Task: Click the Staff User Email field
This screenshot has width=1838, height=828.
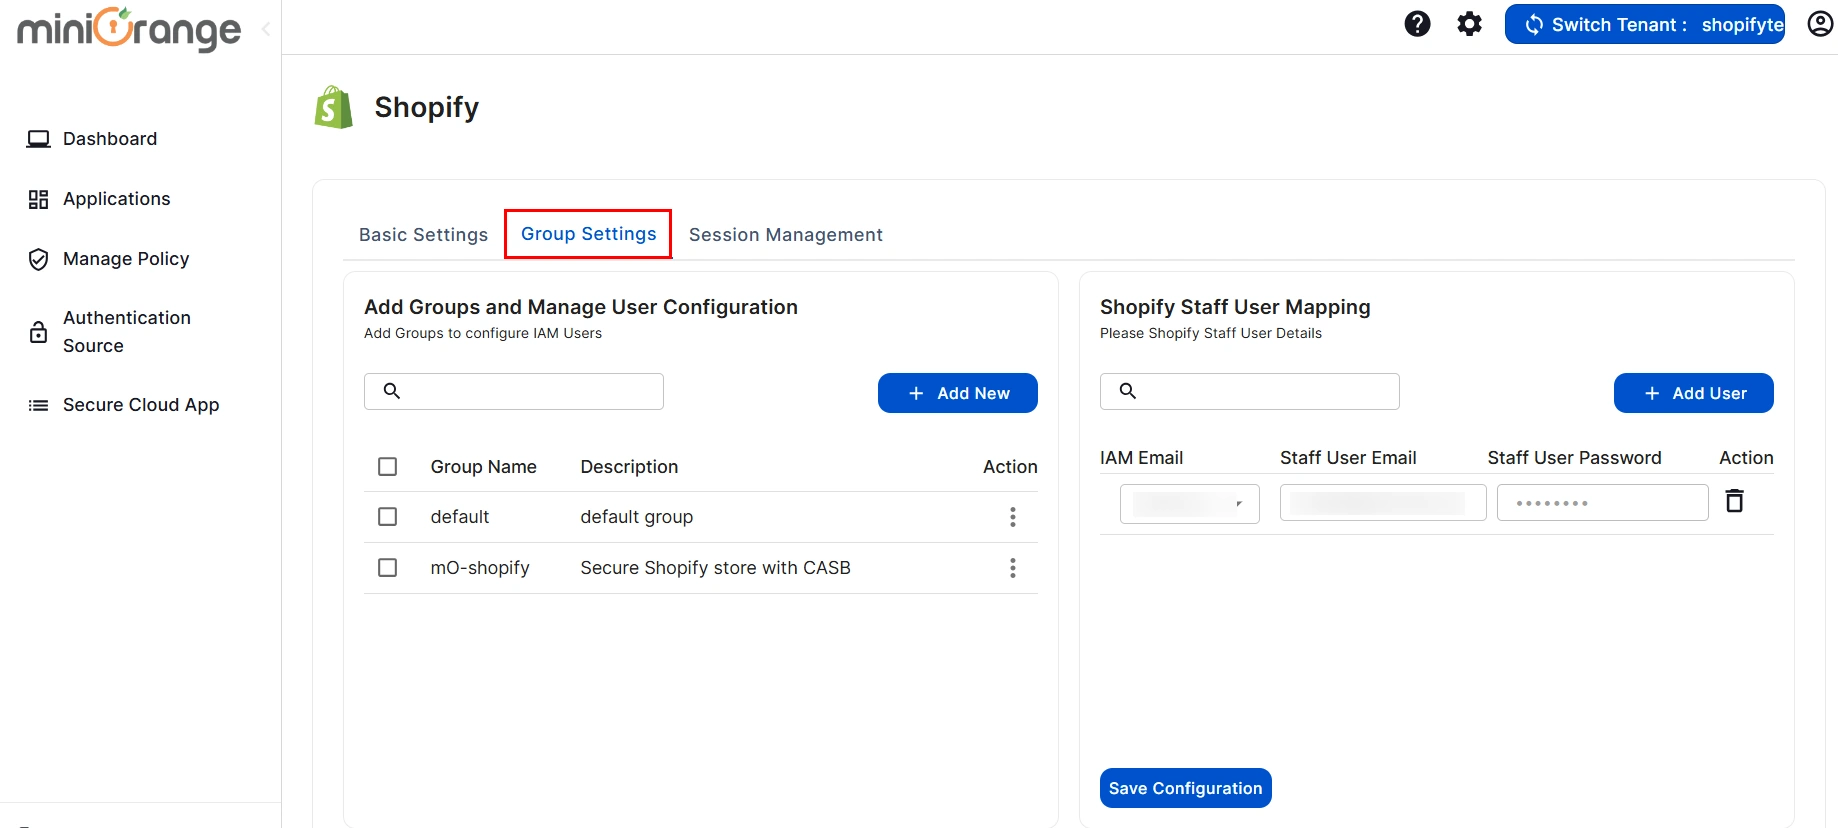Action: [x=1383, y=503]
